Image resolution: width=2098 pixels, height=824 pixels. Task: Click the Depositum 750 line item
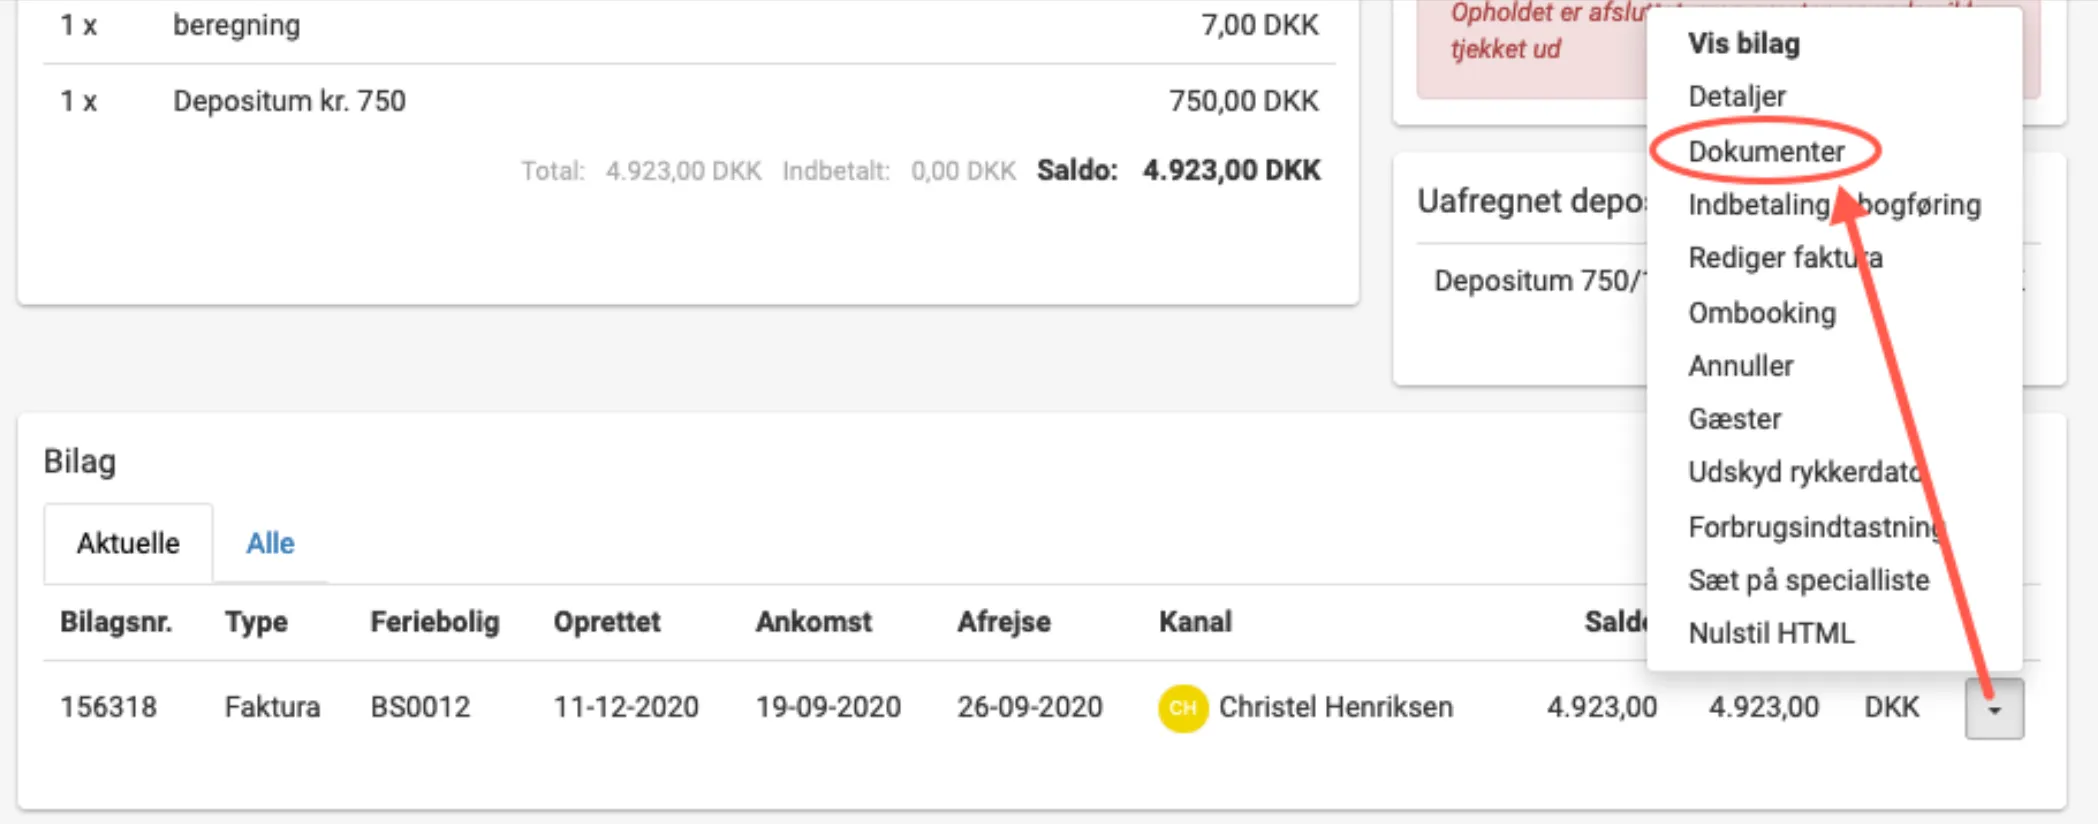(x=290, y=100)
